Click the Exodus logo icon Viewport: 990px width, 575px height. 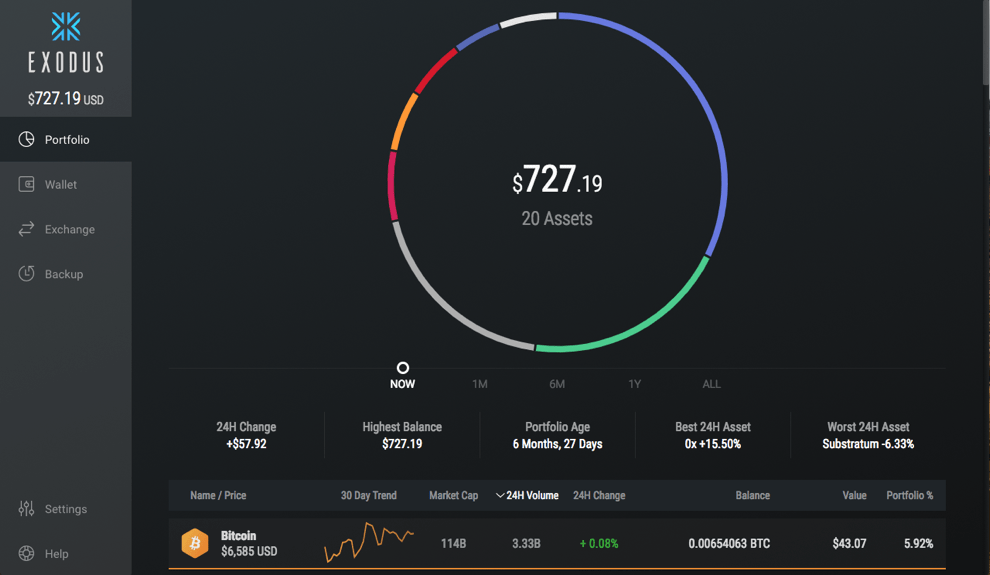point(66,27)
